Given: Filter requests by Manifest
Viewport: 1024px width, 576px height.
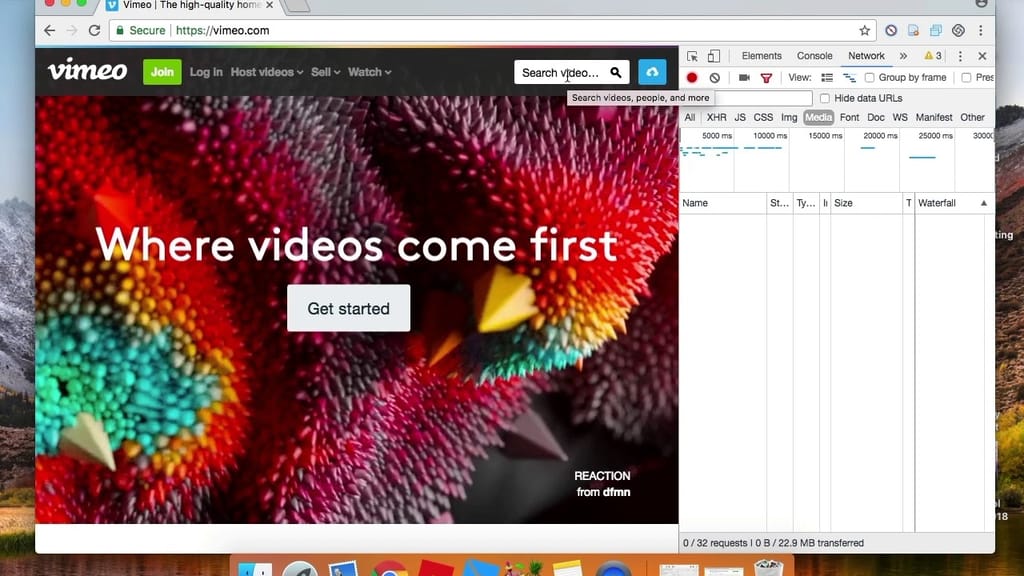Looking at the screenshot, I should [934, 118].
